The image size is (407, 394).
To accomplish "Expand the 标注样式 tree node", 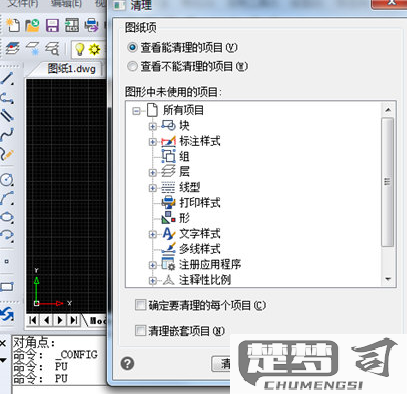I will pos(153,142).
